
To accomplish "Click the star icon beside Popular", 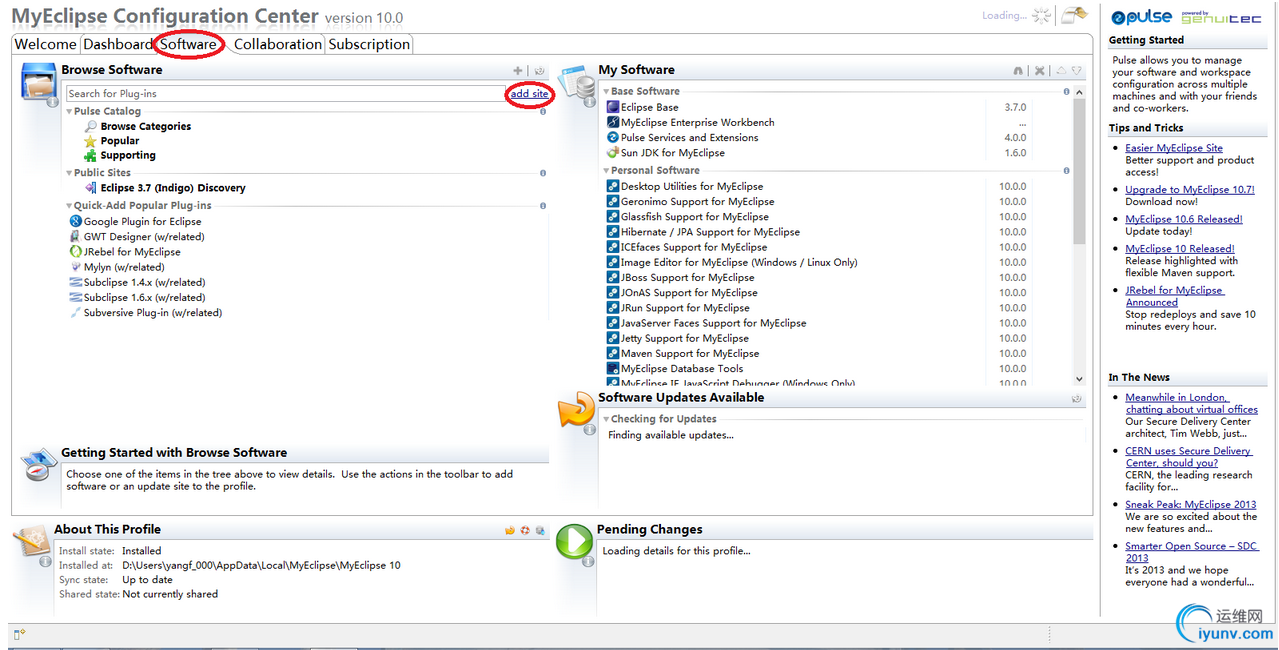I will coord(91,141).
